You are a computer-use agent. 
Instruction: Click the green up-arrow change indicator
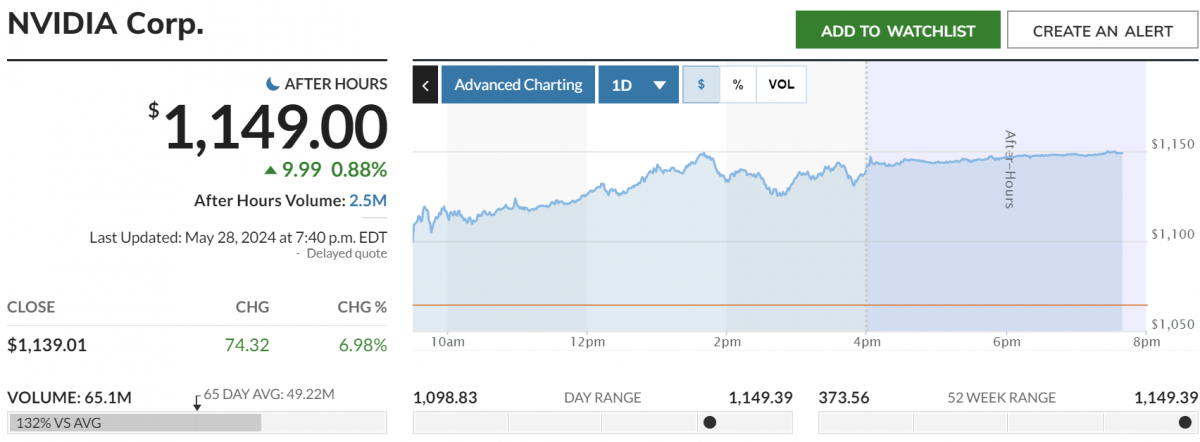click(x=271, y=169)
